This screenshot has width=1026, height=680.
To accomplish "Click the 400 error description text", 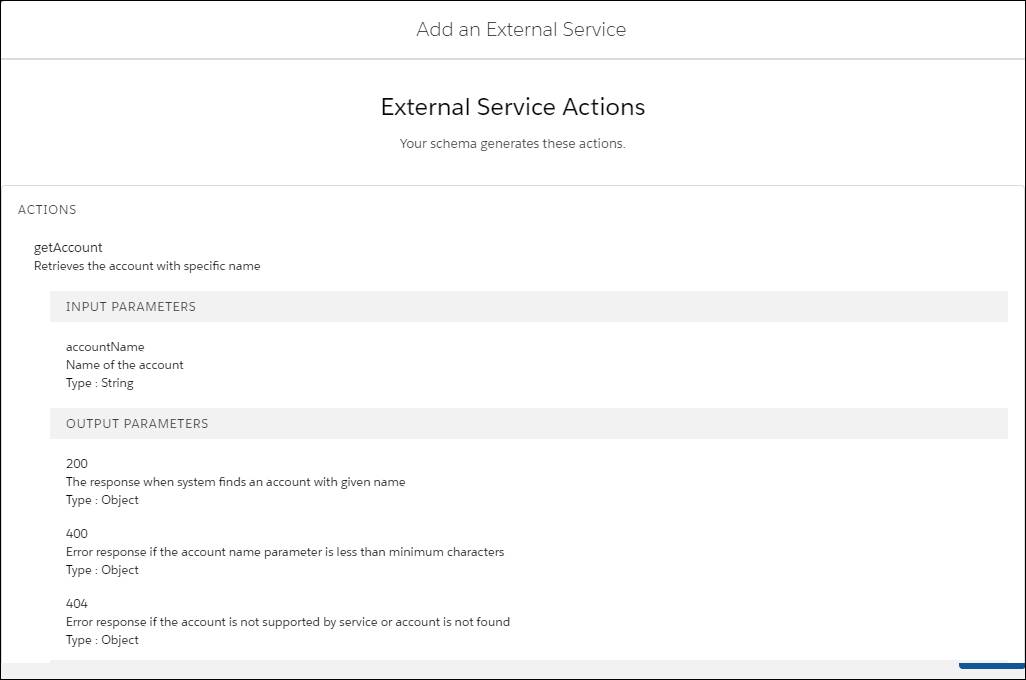I will [x=285, y=552].
